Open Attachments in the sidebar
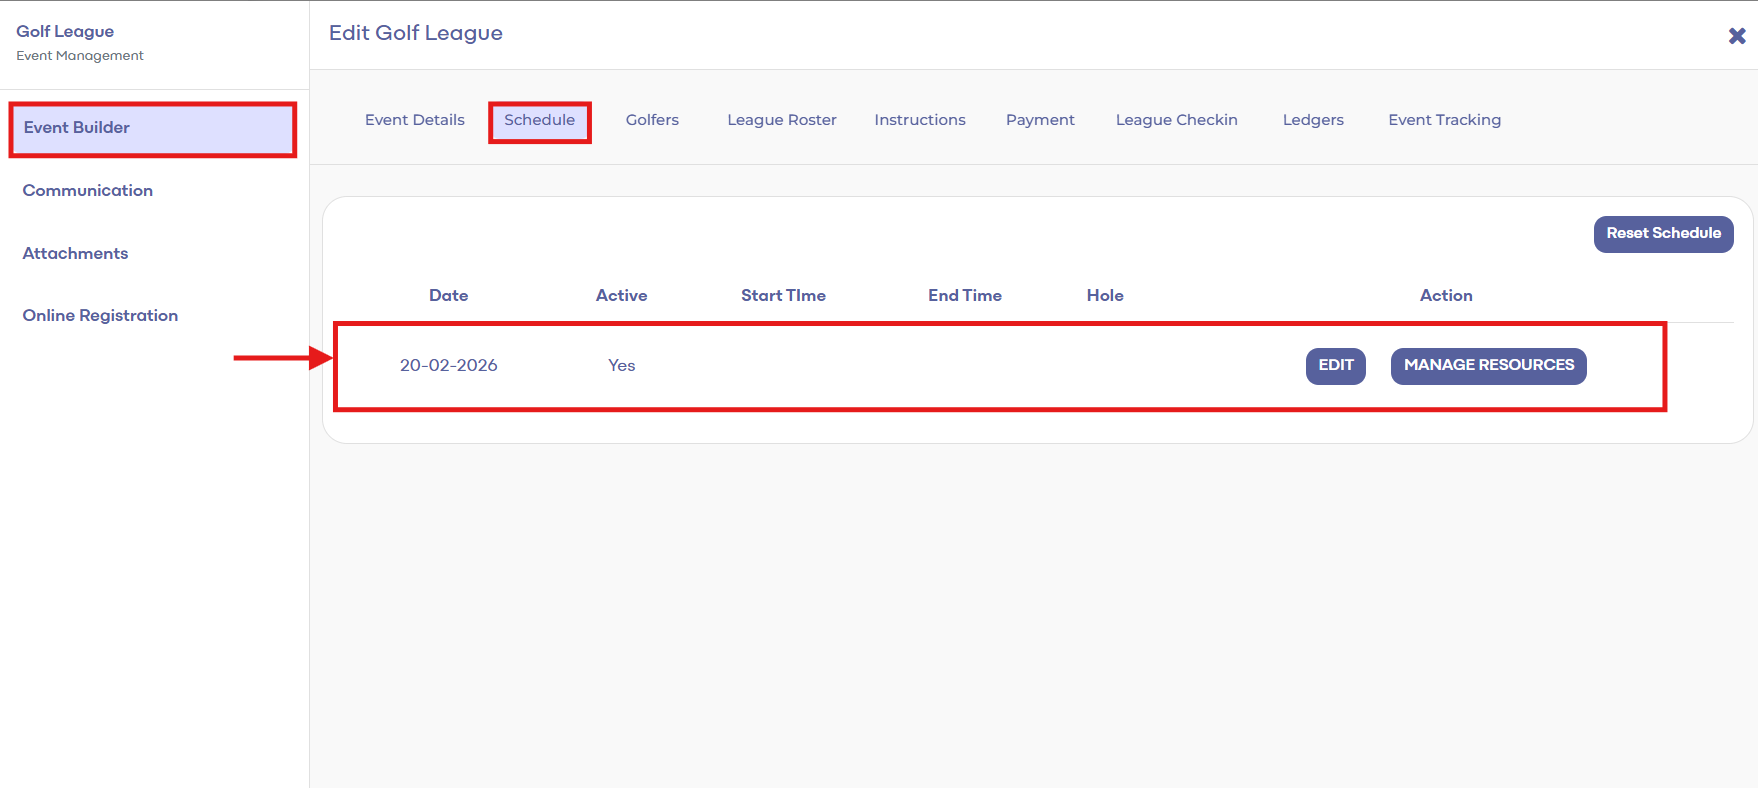The height and width of the screenshot is (788, 1758). 76,254
